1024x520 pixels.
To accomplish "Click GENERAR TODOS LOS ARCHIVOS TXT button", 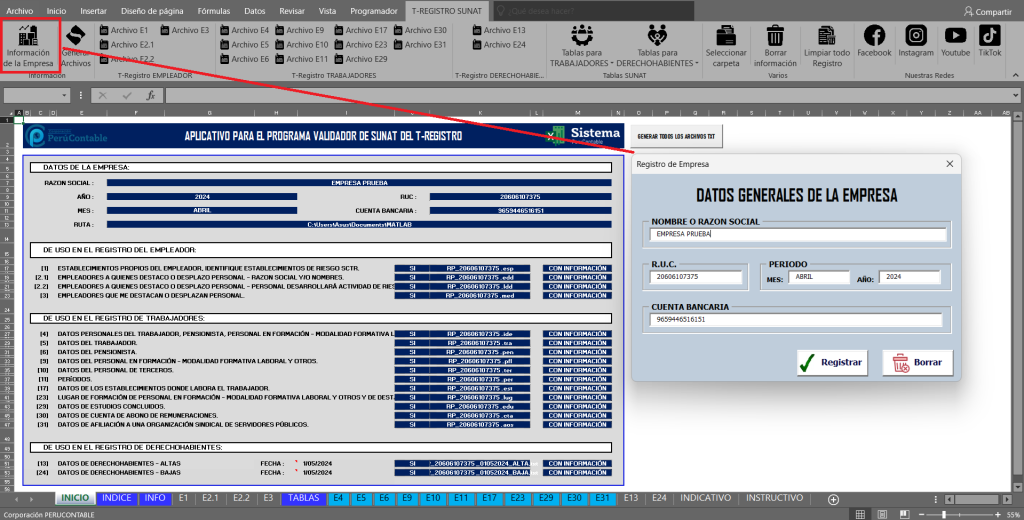I will pos(676,137).
